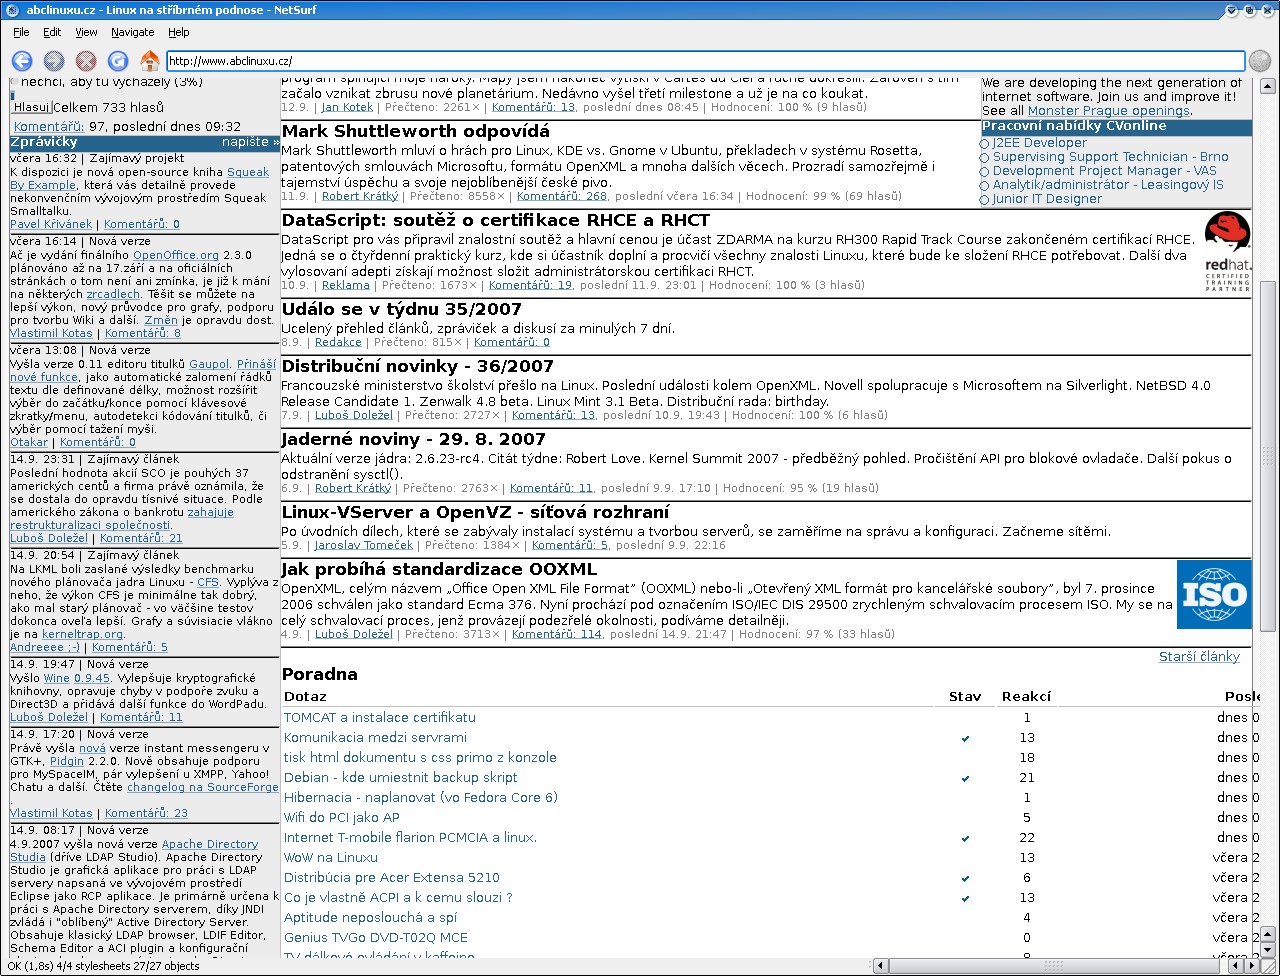
Task: Open the View menu
Action: click(87, 32)
